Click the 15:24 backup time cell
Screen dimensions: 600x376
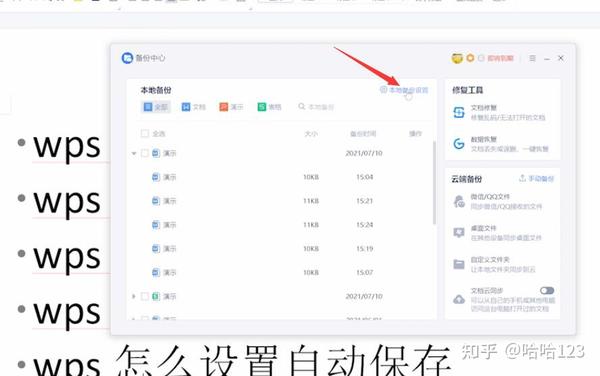tap(365, 225)
